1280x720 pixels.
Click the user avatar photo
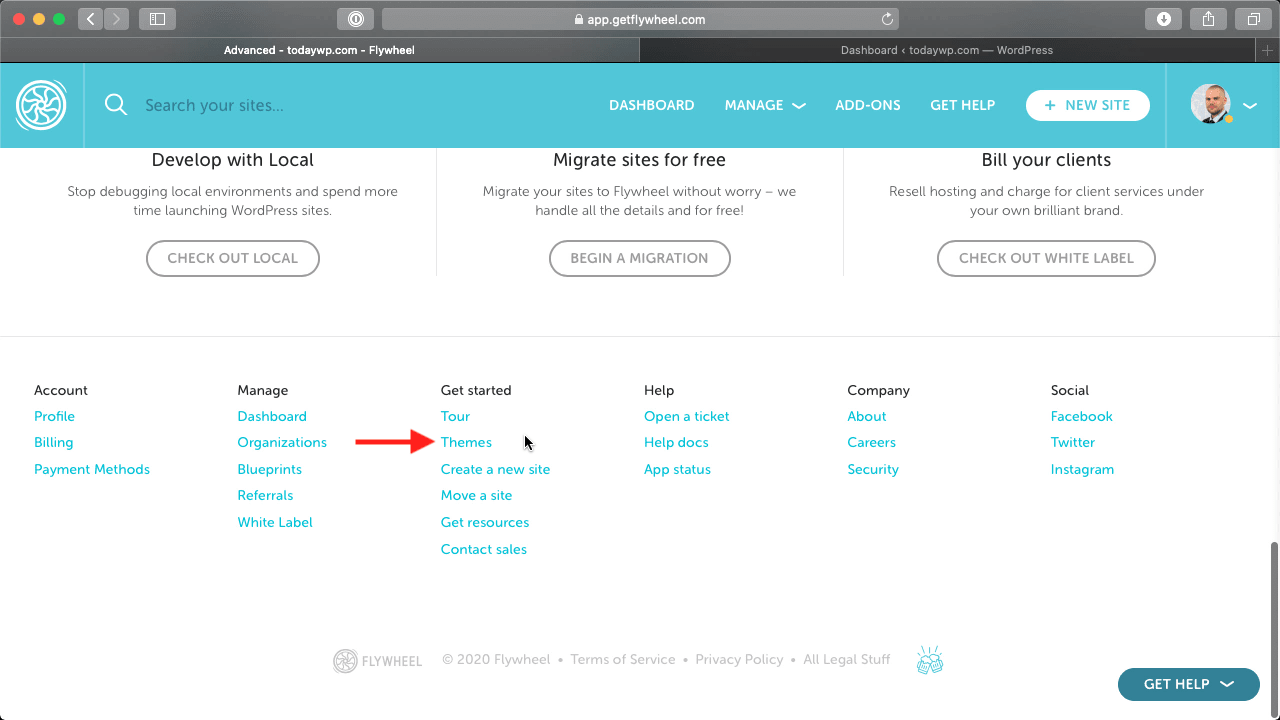point(1210,104)
